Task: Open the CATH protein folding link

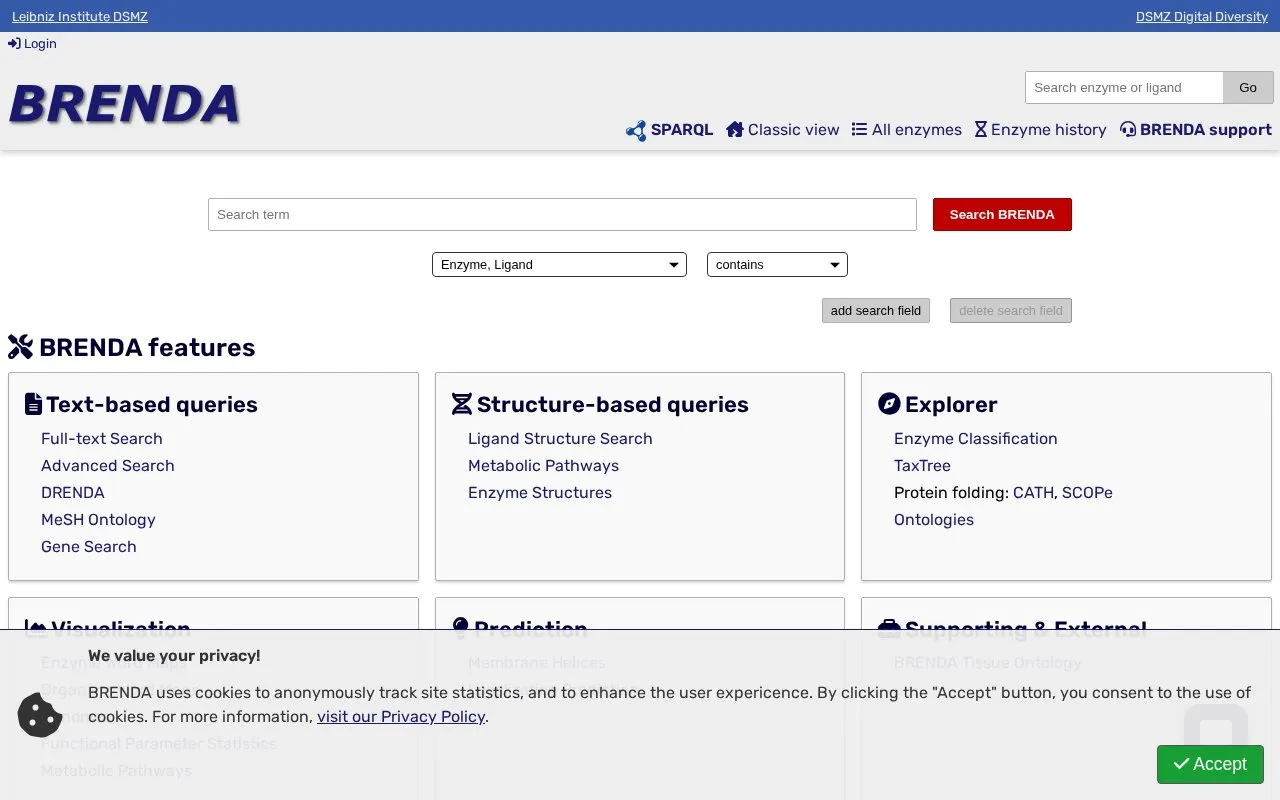Action: pos(1033,492)
